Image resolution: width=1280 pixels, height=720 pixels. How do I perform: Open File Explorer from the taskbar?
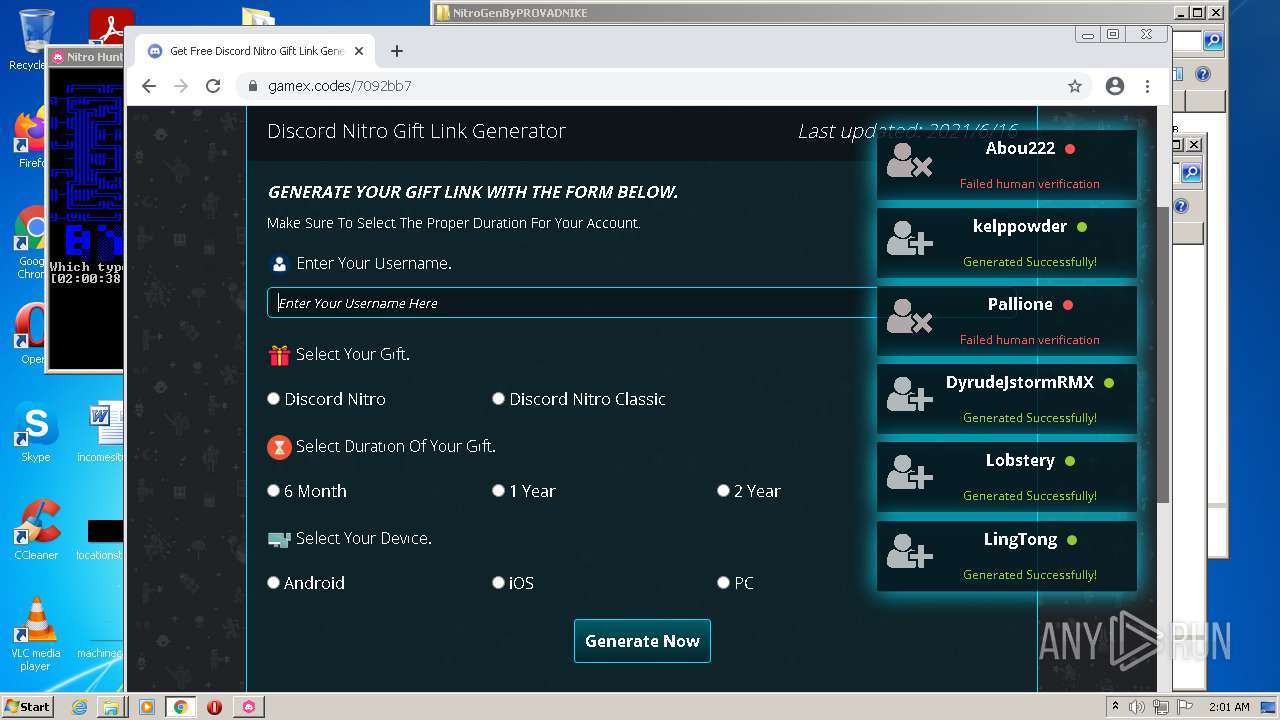[x=111, y=707]
